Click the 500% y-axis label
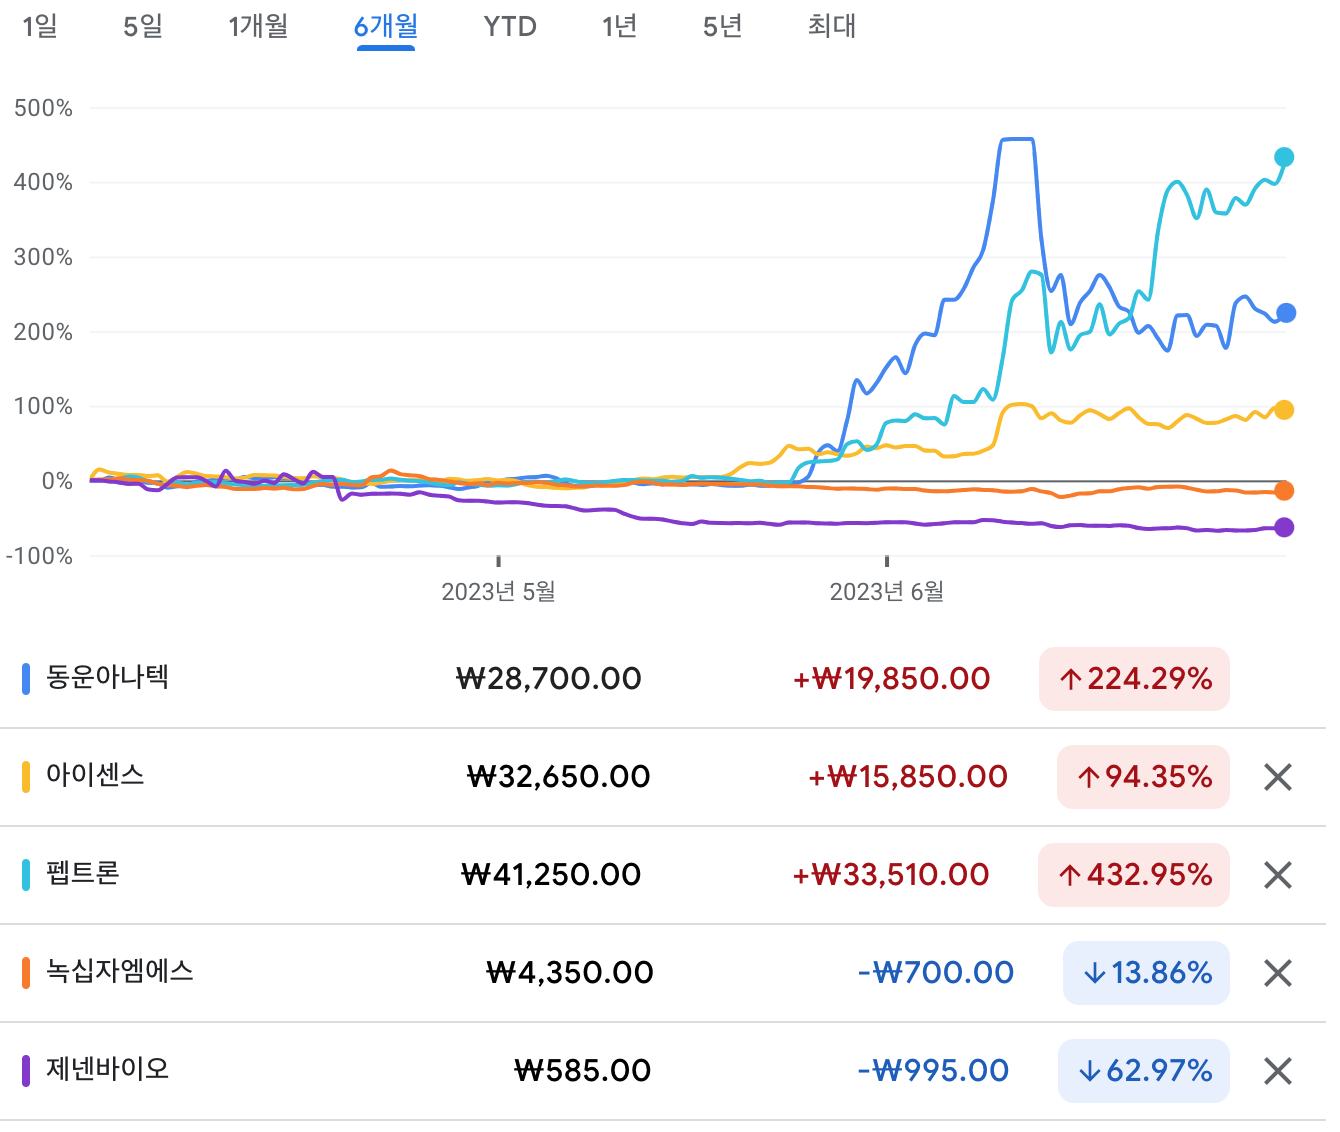The image size is (1340, 1132). (43, 108)
